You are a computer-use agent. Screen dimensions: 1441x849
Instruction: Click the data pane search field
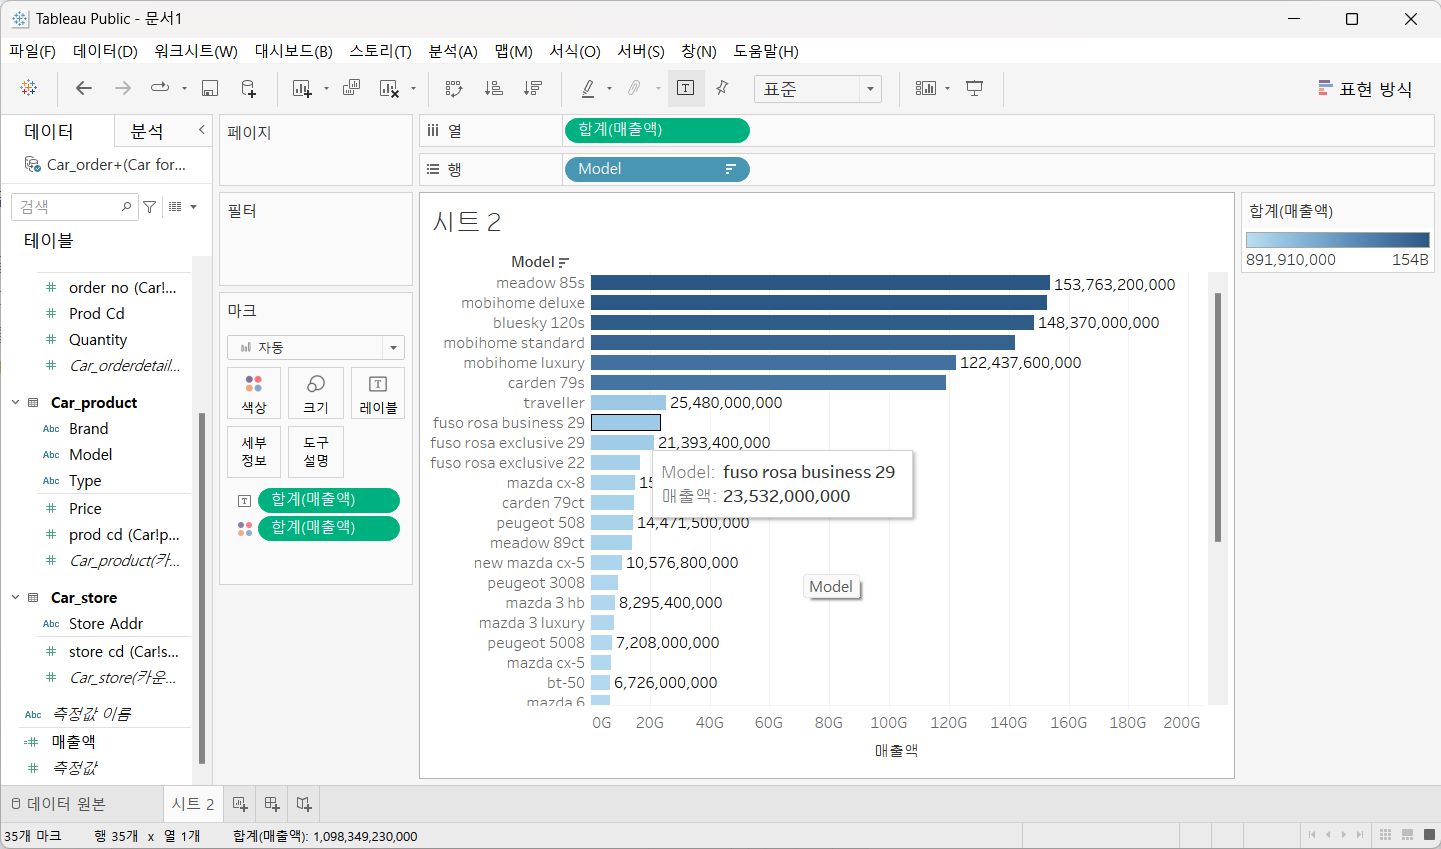coord(77,207)
